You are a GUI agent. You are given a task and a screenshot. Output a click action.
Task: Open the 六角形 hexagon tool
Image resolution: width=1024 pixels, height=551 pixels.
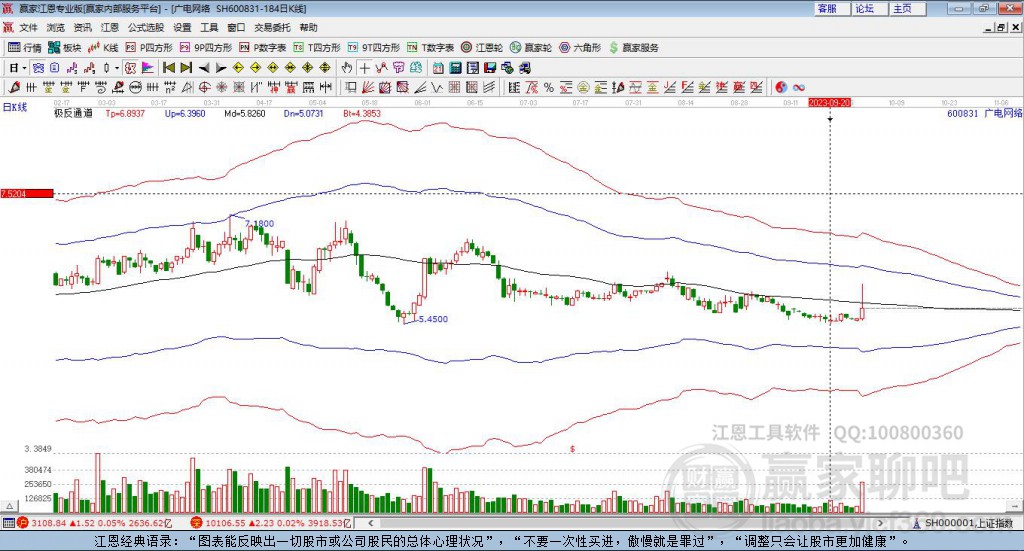coord(580,48)
